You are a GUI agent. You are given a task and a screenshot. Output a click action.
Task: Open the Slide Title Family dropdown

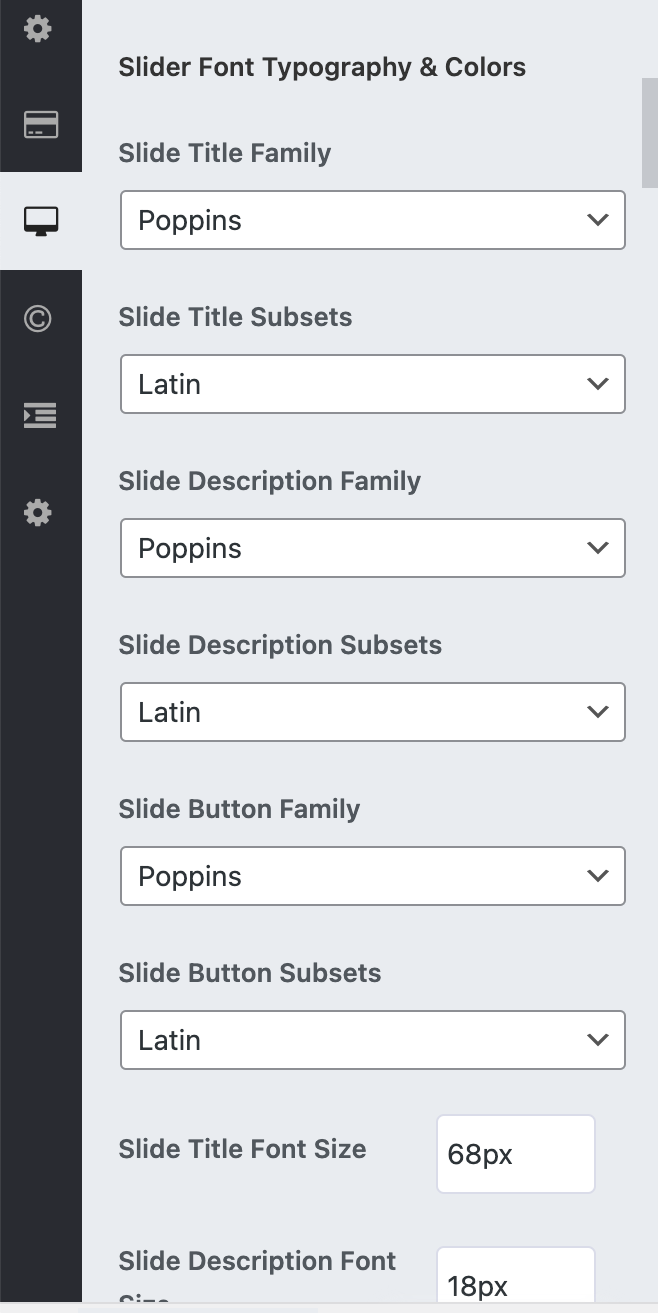tap(372, 220)
